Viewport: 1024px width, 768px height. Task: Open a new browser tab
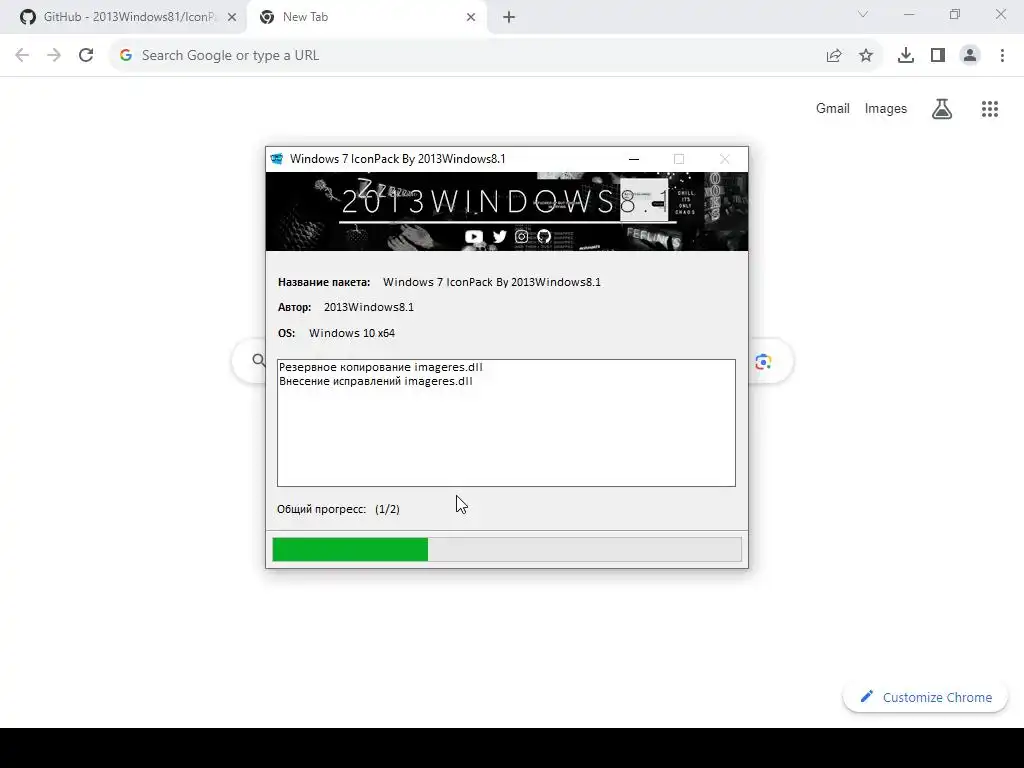(x=509, y=17)
